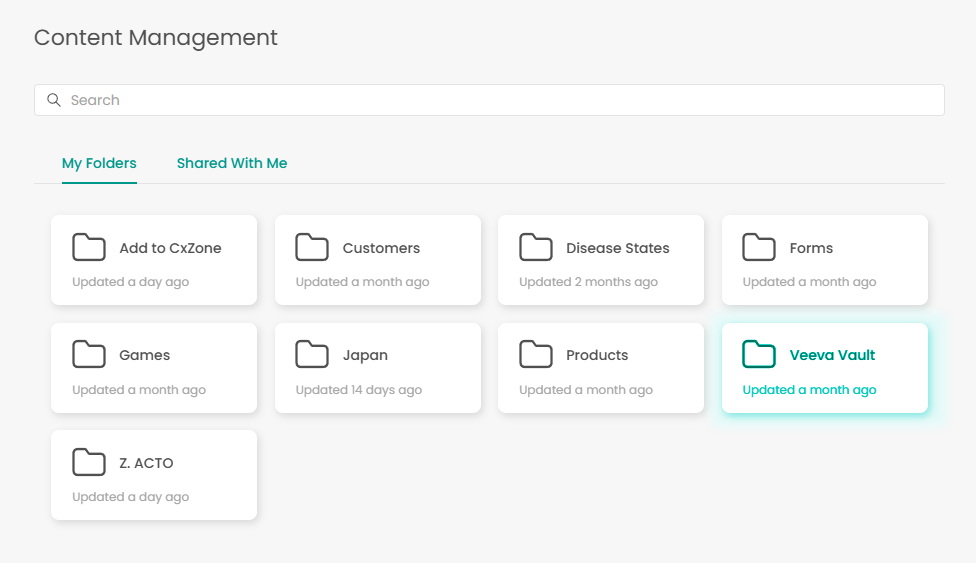The image size is (976, 563).
Task: Click the folder icon next to Products
Action: click(536, 354)
